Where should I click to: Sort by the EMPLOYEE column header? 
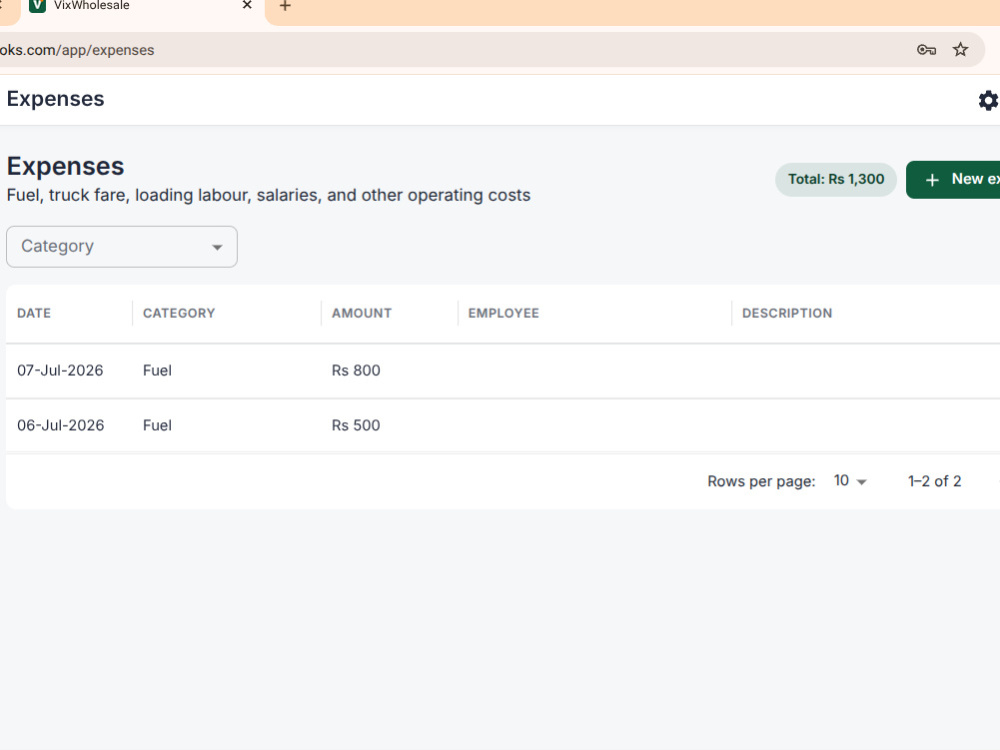coord(504,313)
